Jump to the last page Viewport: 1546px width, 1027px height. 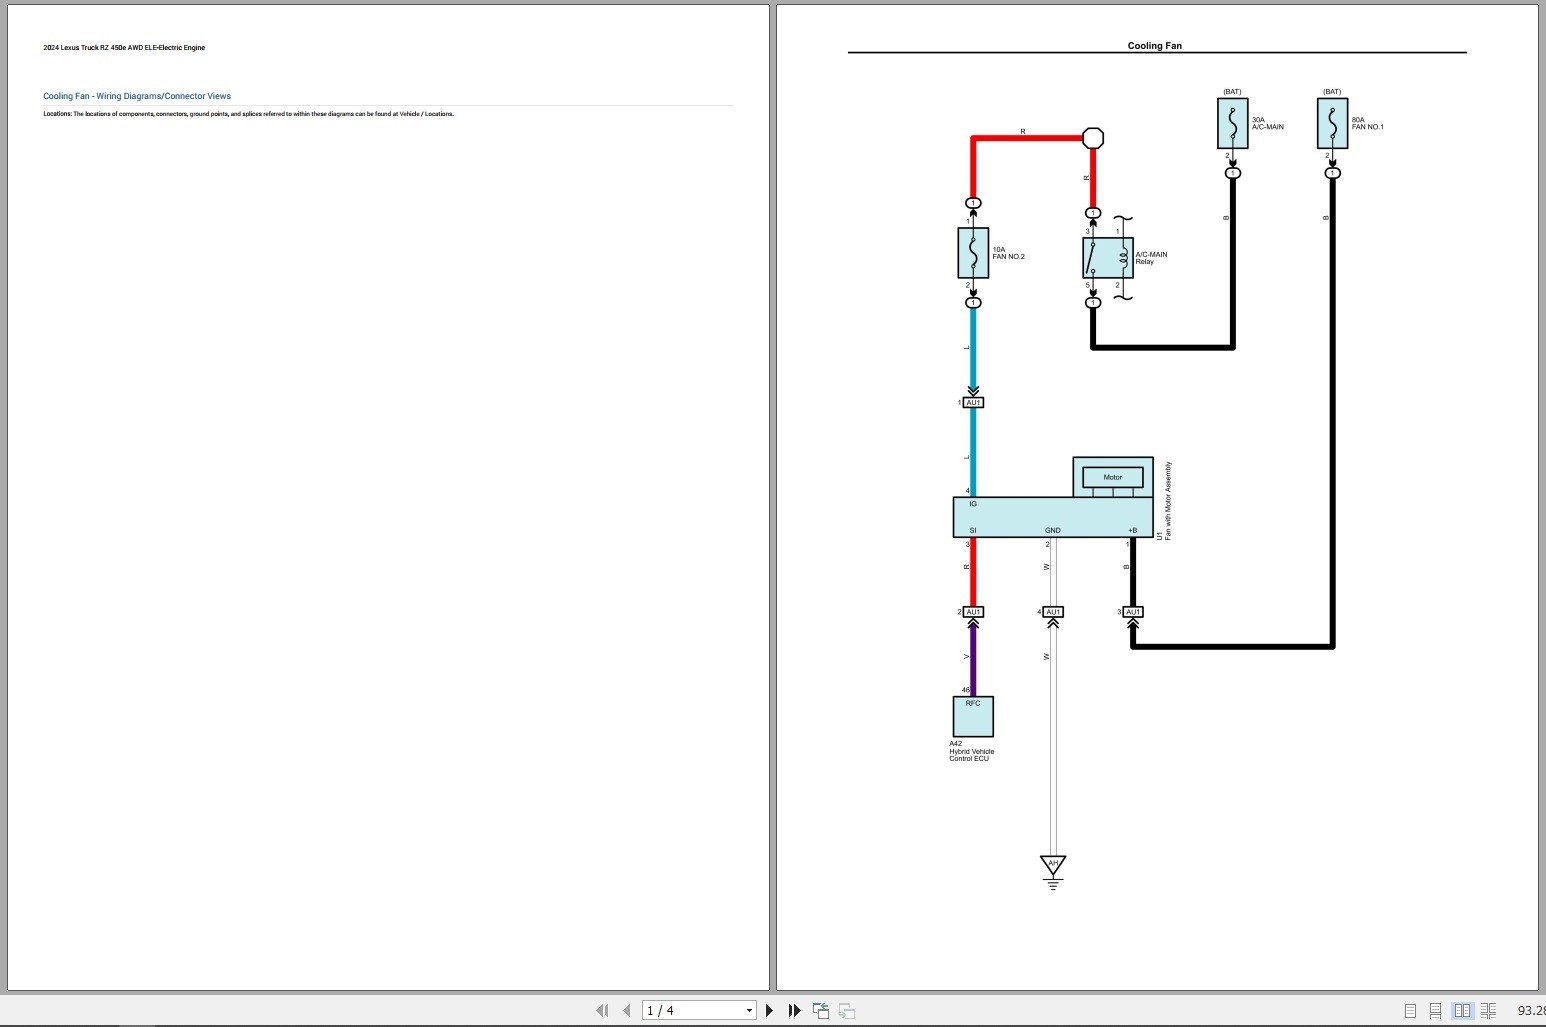[x=793, y=1010]
